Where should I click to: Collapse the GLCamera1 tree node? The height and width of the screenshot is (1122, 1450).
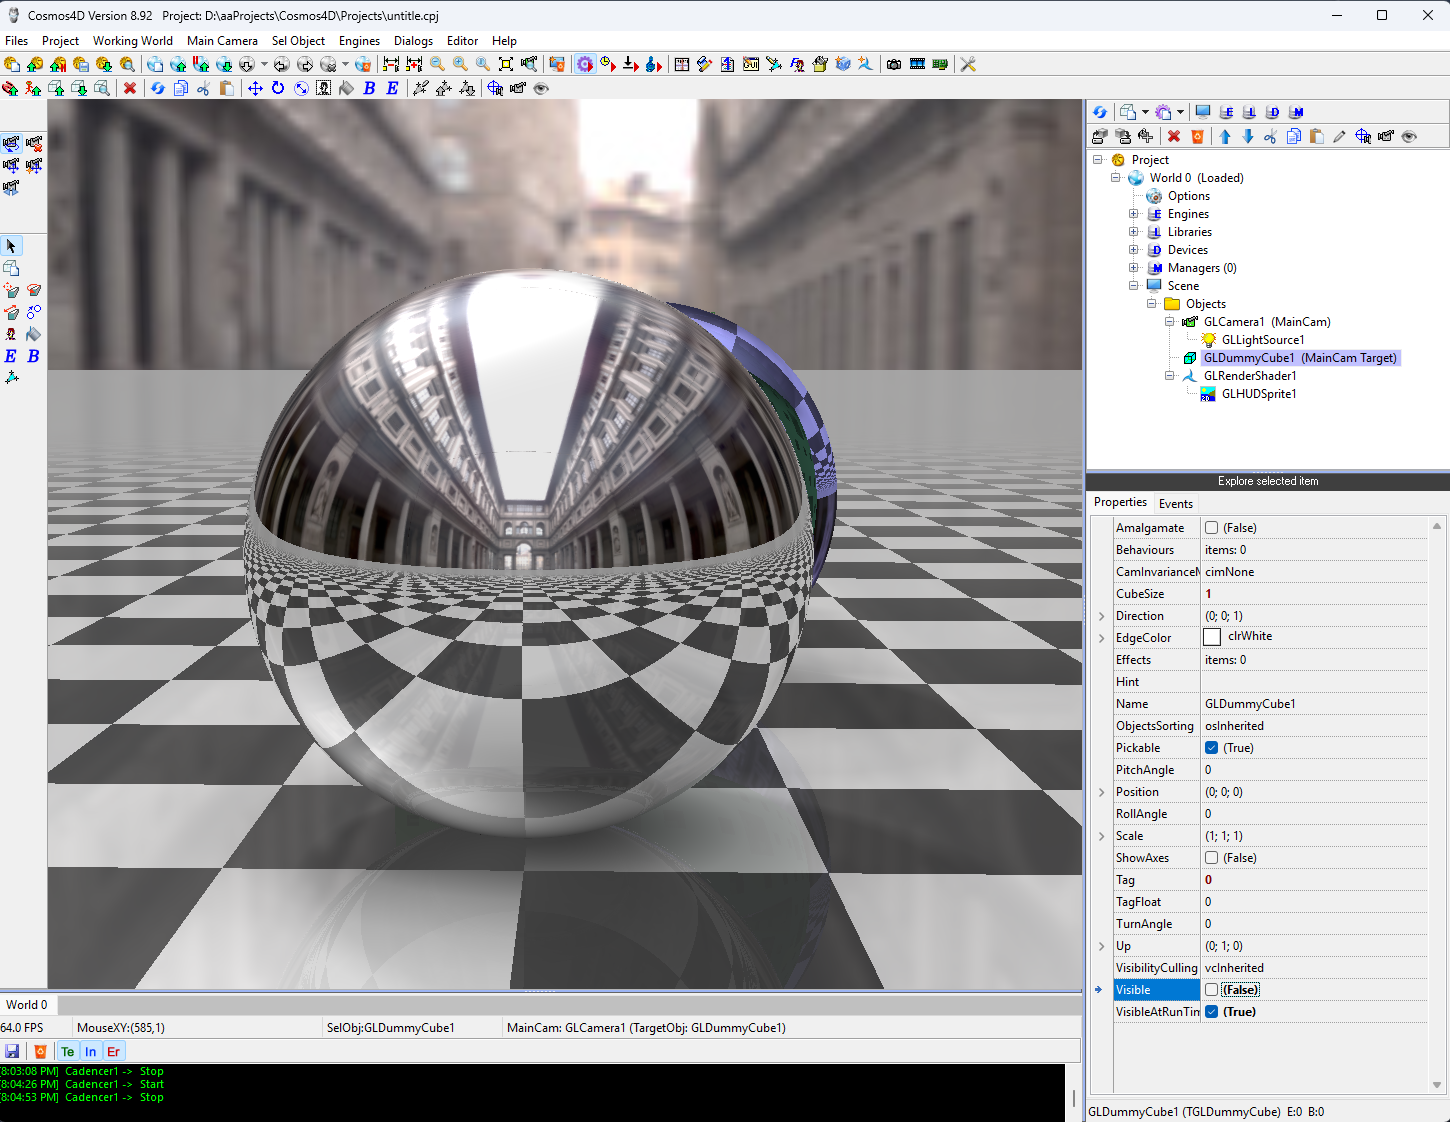click(1170, 322)
